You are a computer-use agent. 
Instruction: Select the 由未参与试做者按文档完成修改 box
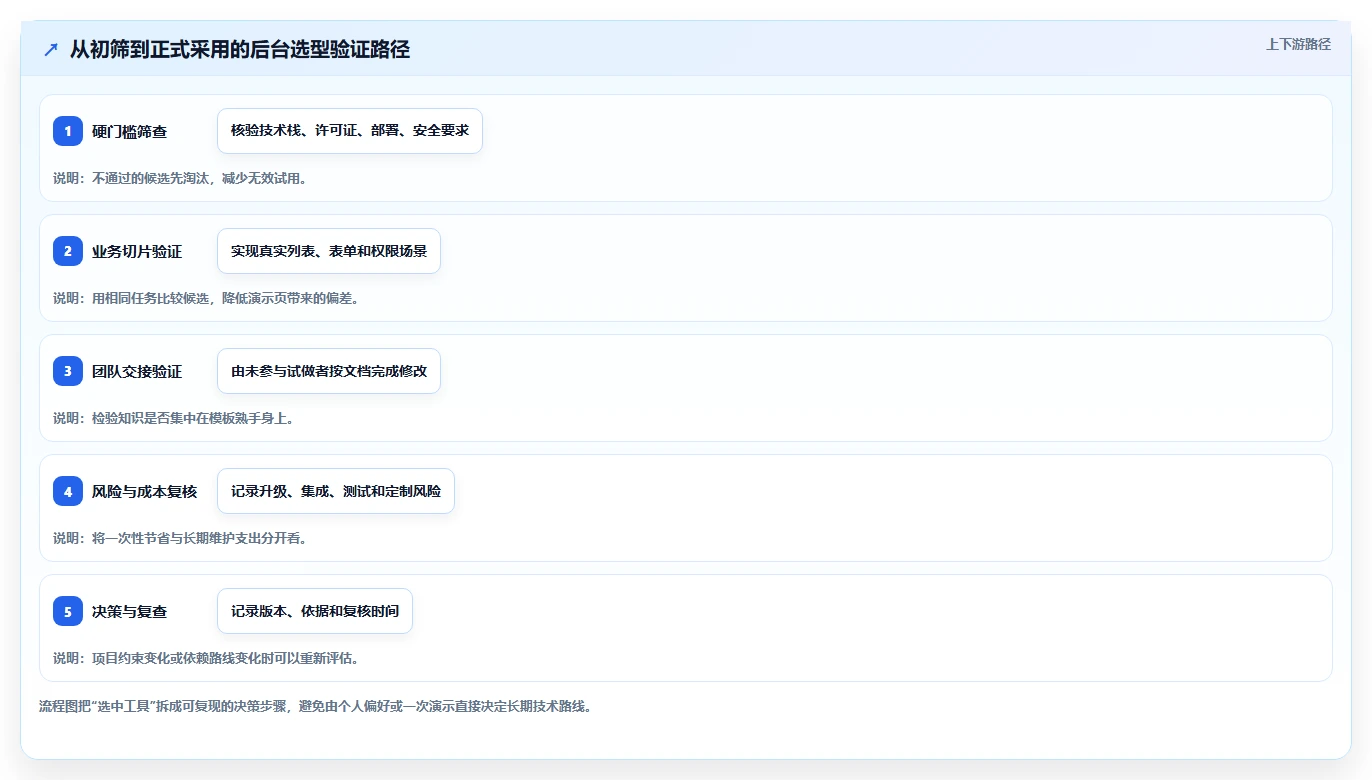point(329,371)
